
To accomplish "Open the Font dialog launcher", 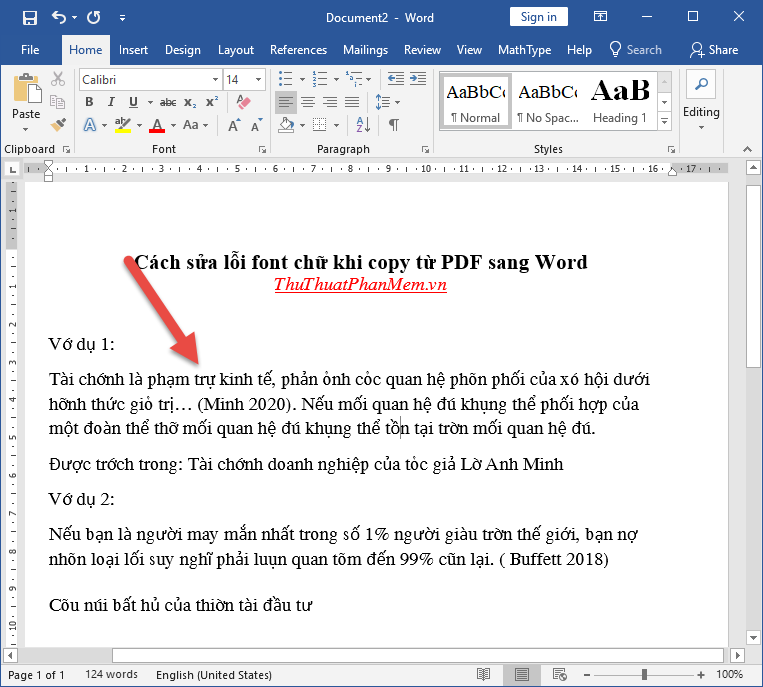I will [x=262, y=149].
